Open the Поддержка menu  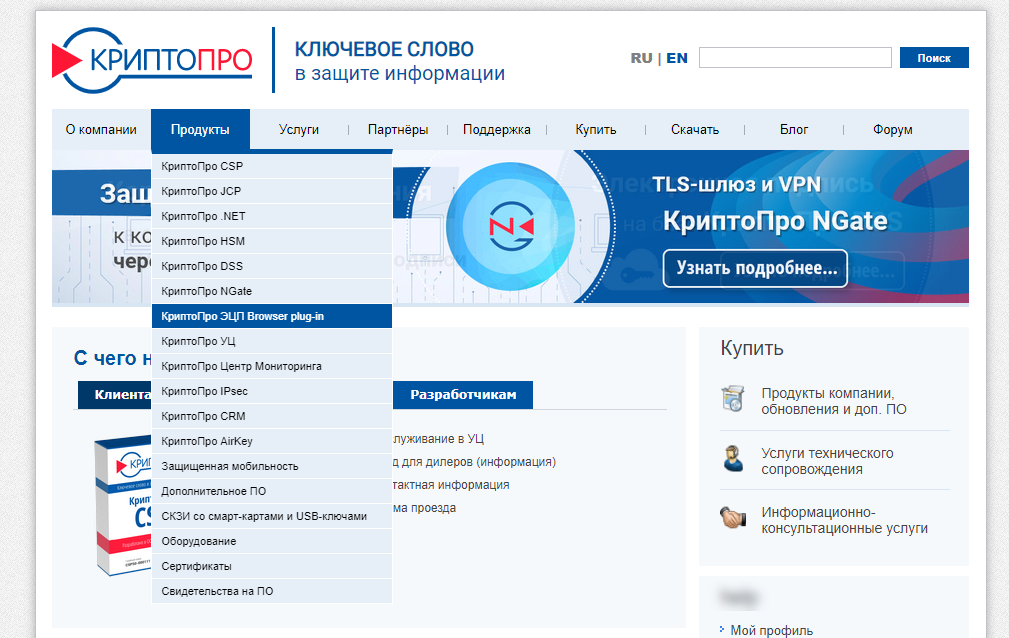pyautogui.click(x=497, y=129)
